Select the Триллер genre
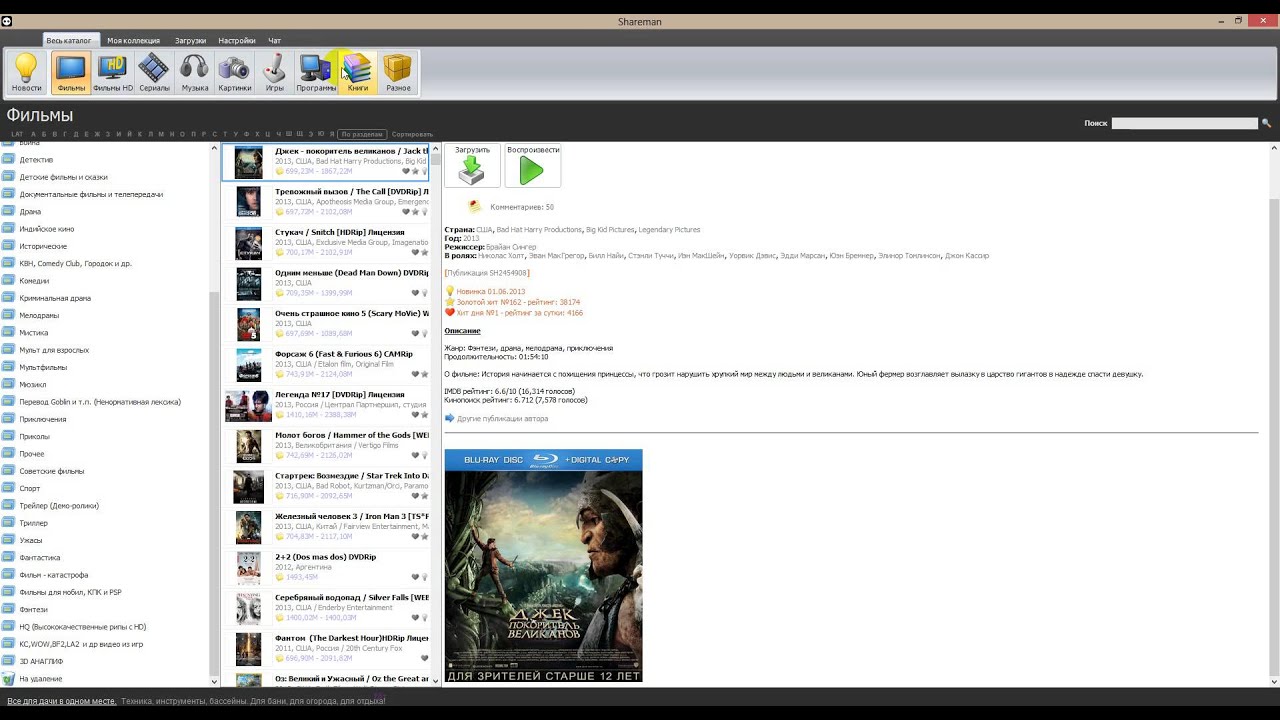The width and height of the screenshot is (1280, 720). [33, 523]
